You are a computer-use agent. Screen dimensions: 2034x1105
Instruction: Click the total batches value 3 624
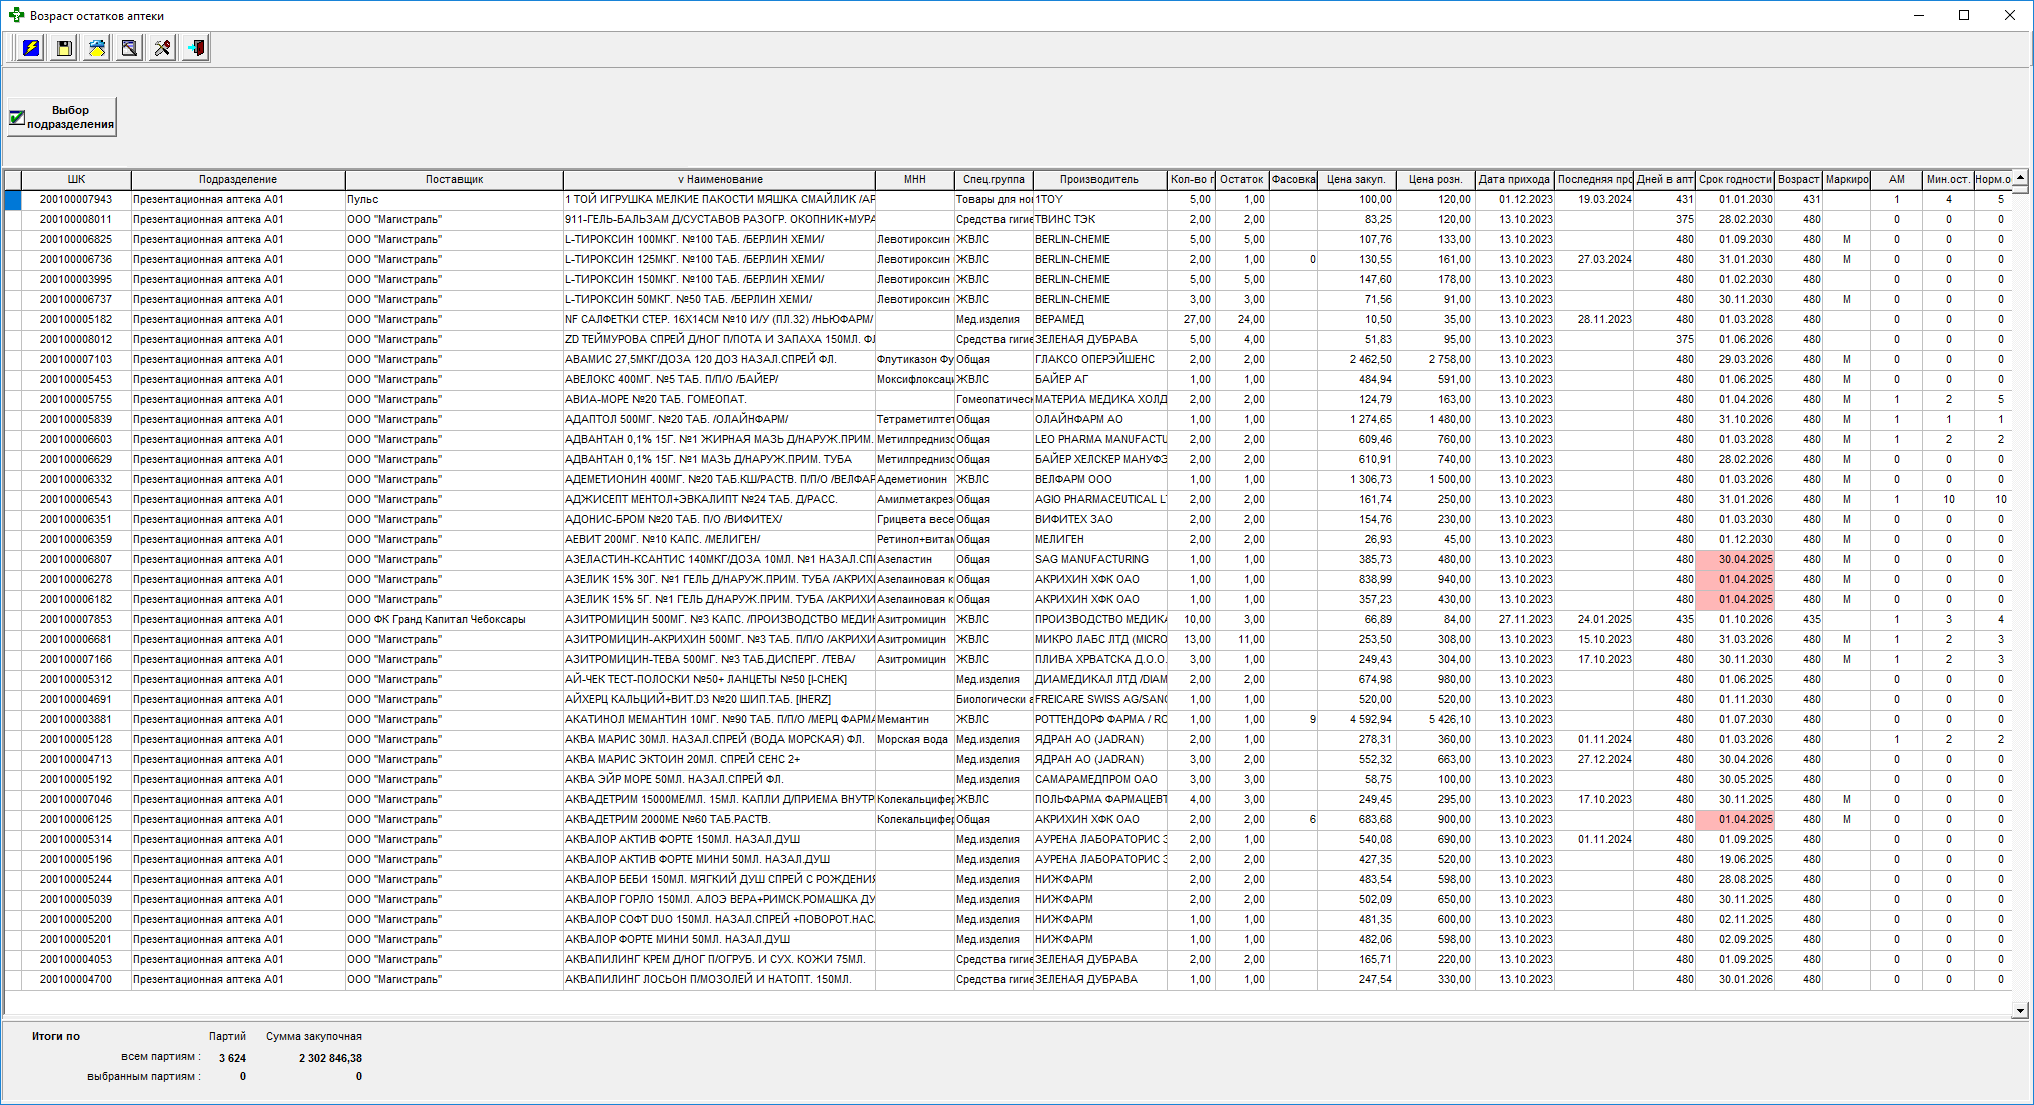(x=232, y=1058)
